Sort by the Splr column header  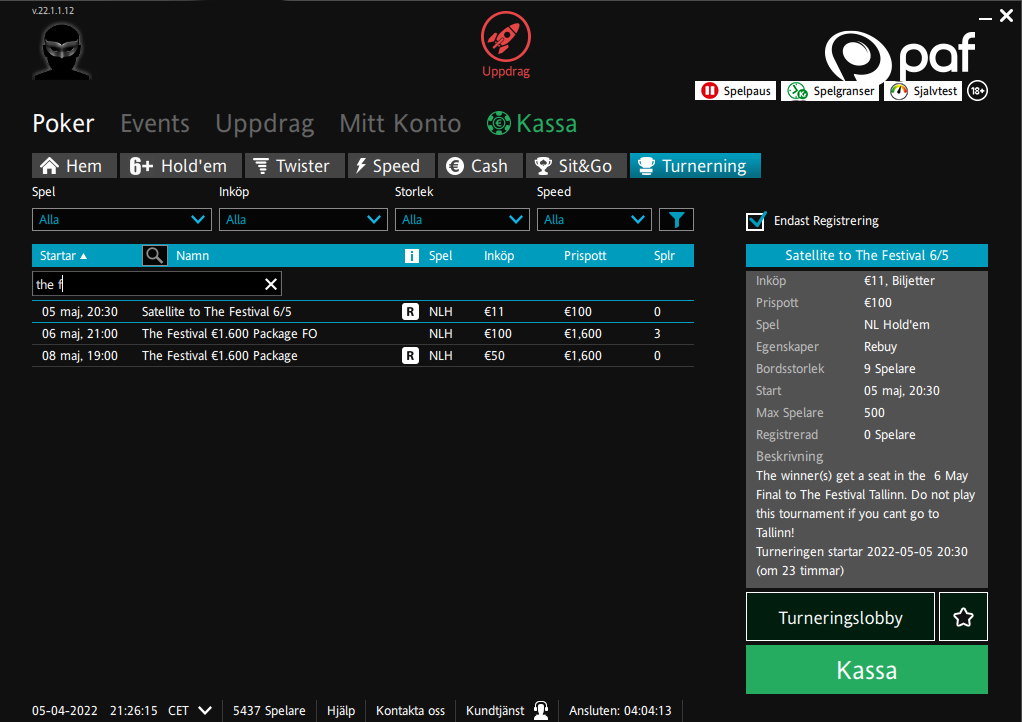664,255
